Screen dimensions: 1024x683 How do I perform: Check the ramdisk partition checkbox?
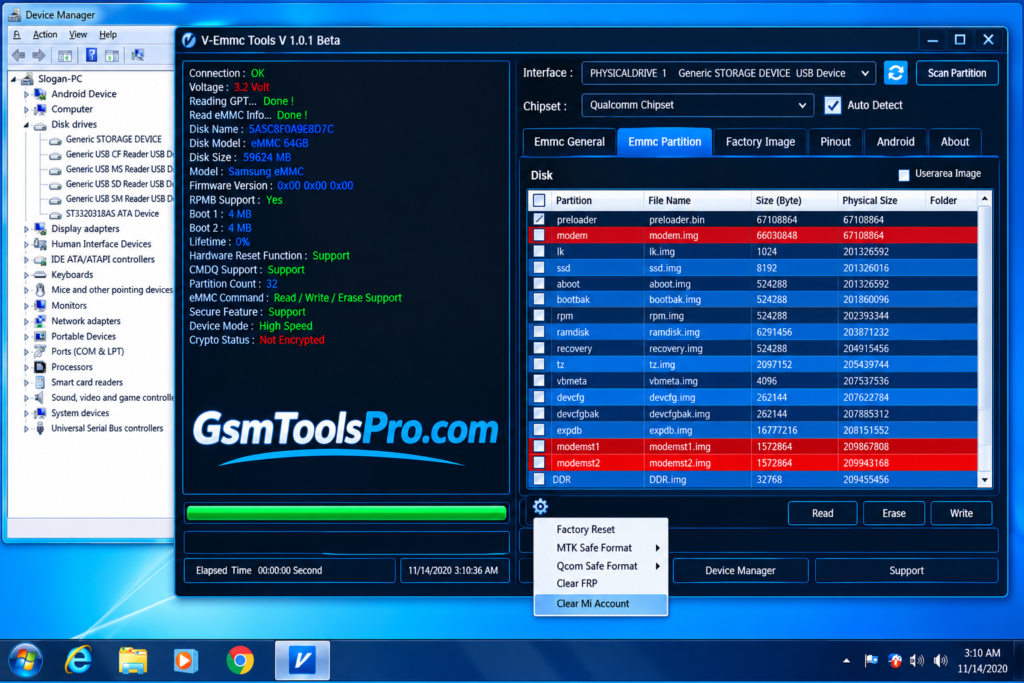[539, 332]
